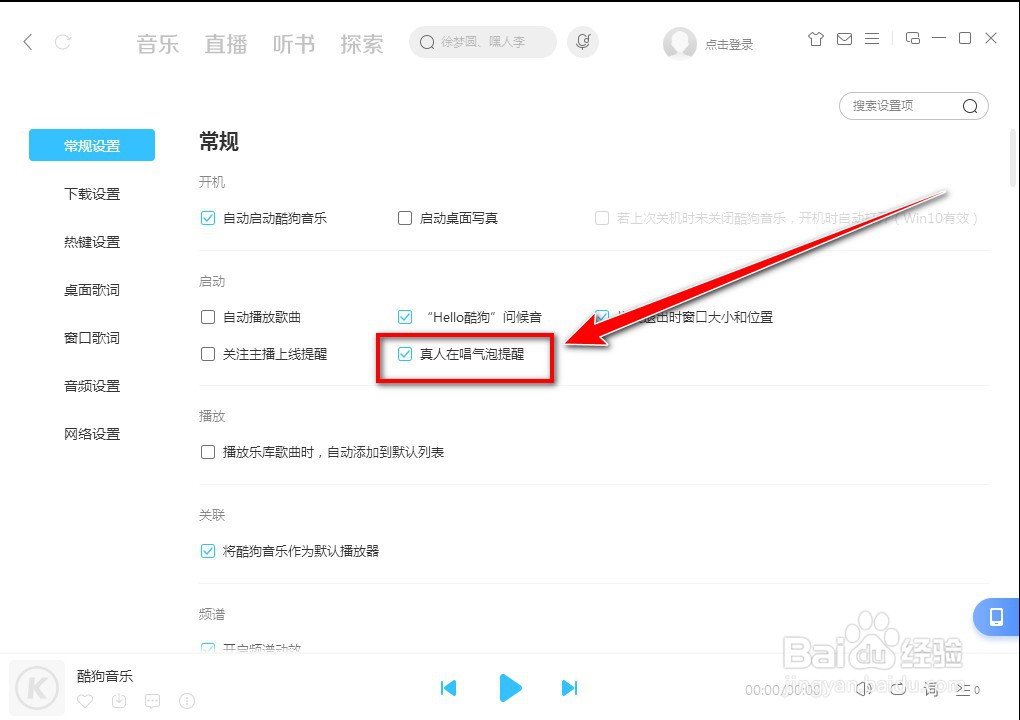Select 网络设置 in the sidebar
The width and height of the screenshot is (1020, 720).
point(92,434)
